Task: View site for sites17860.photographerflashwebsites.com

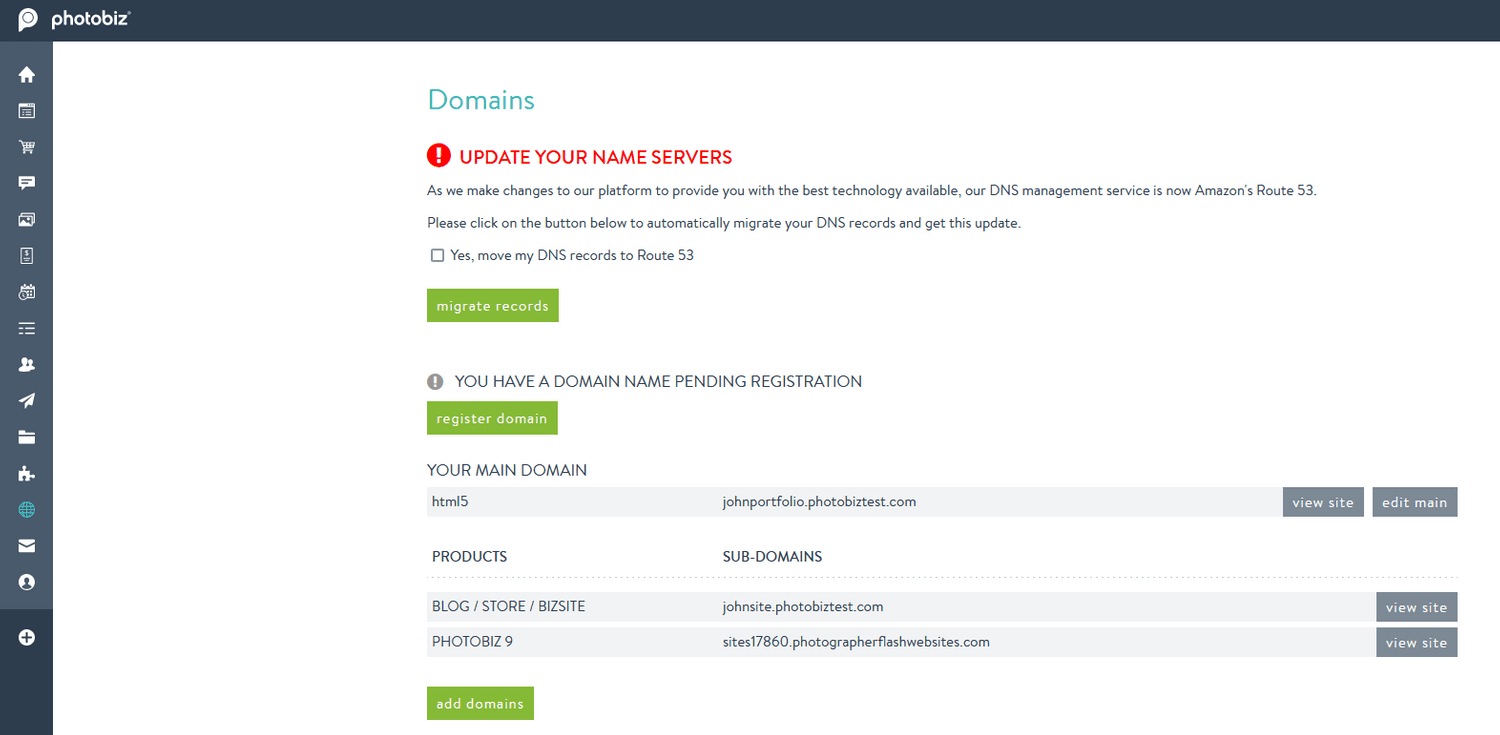Action: [x=1417, y=642]
